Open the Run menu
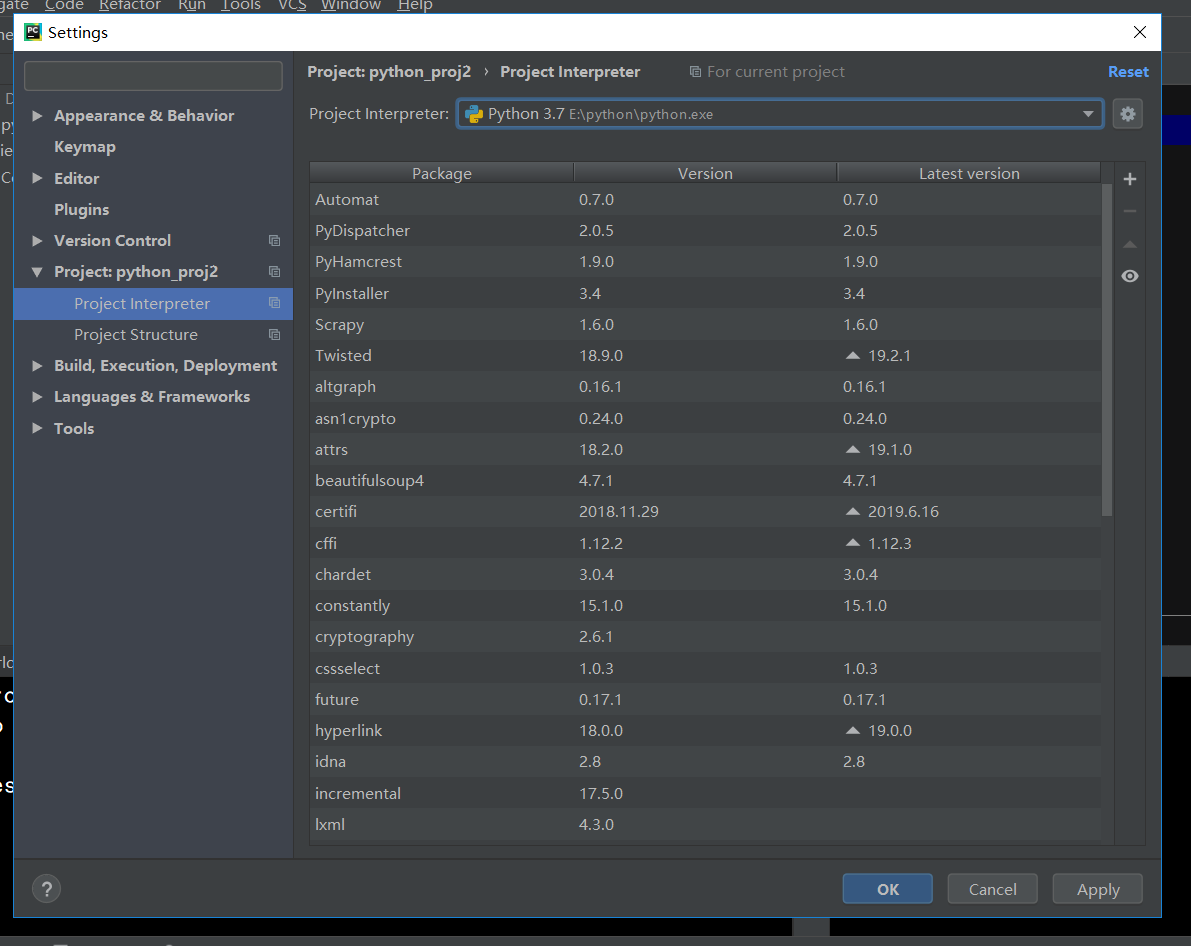 pos(191,5)
